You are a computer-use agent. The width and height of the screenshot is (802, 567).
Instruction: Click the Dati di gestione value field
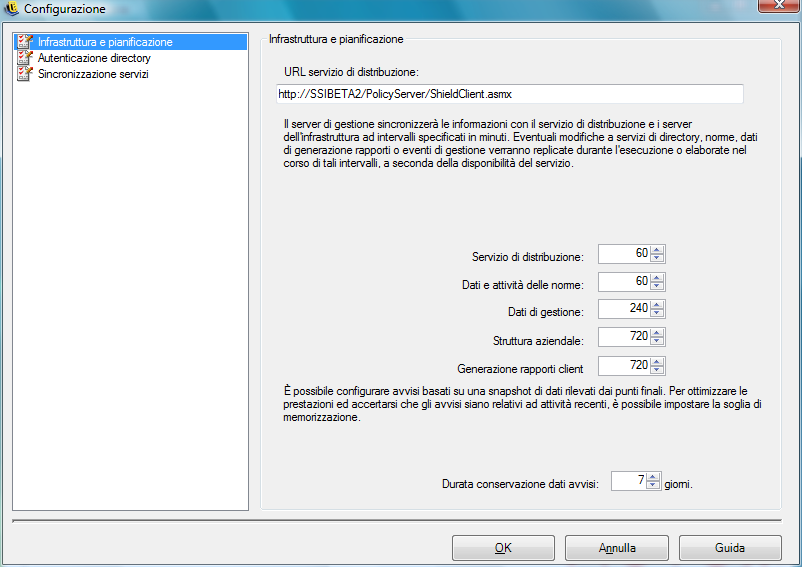click(x=624, y=309)
